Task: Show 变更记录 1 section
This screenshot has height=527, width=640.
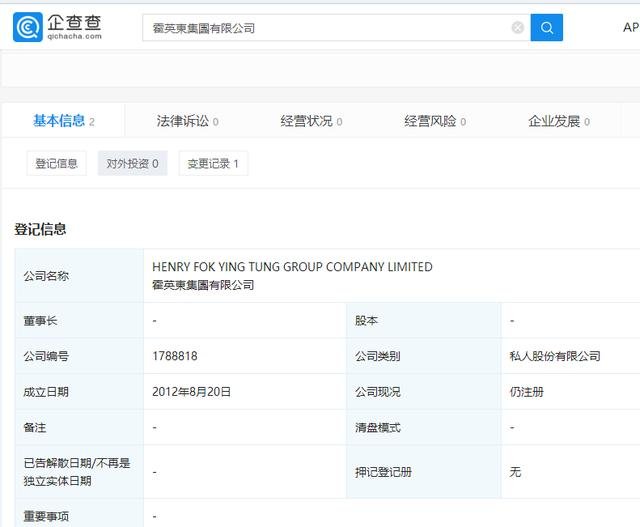Action: coord(213,163)
